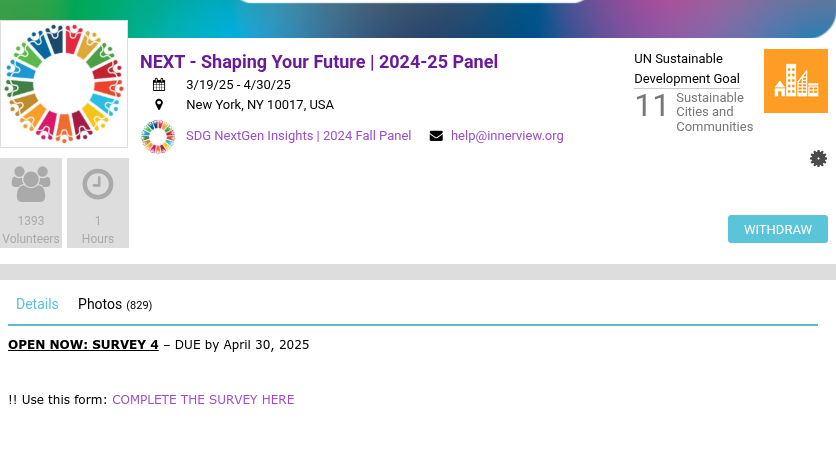836x467 pixels.
Task: Click the orange Sustainable Cities goal icon
Action: 795,81
